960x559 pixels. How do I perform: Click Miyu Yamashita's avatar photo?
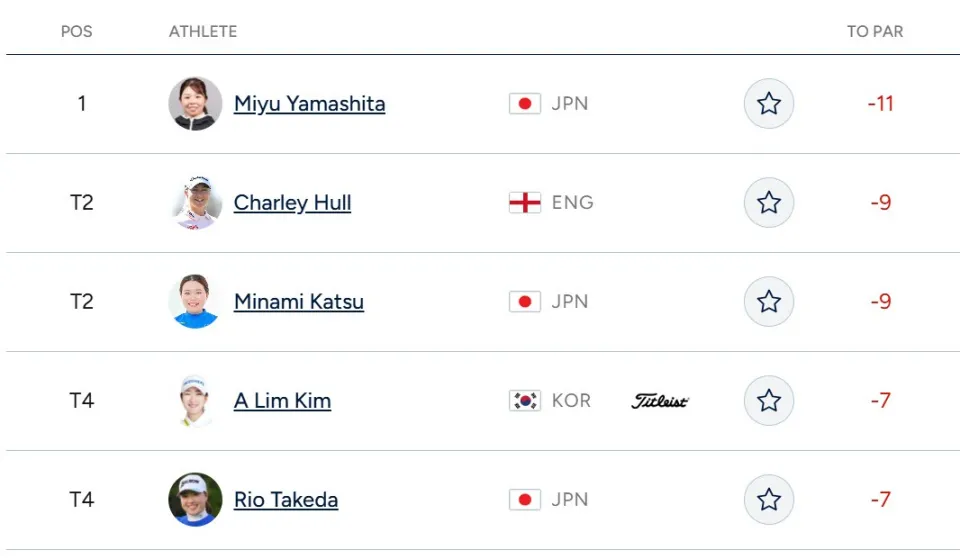coord(195,103)
